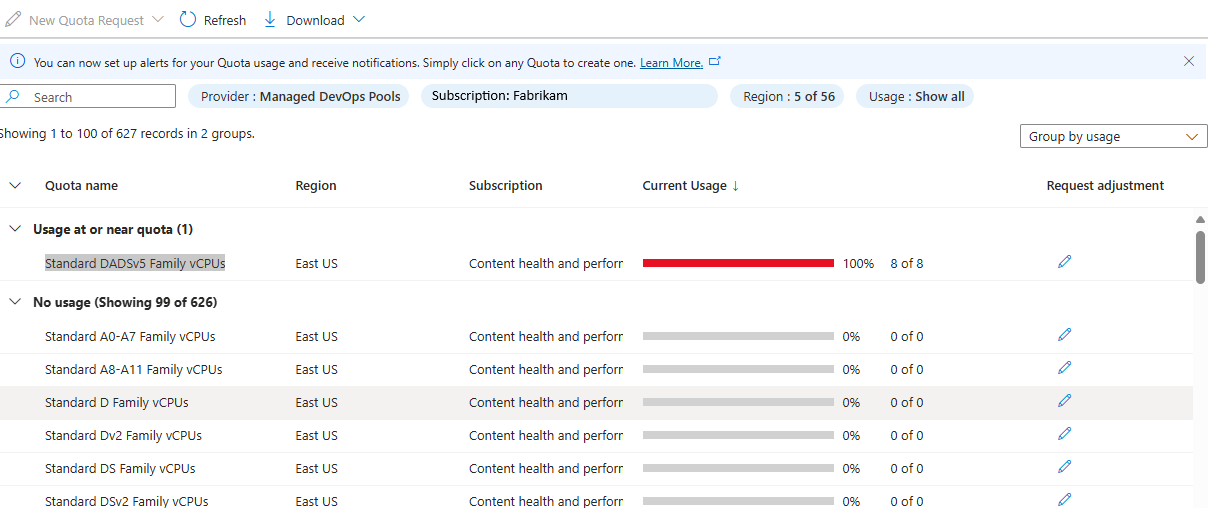The width and height of the screenshot is (1212, 508).
Task: Edit quota for Standard D Family vCPUs
Action: click(x=1064, y=401)
